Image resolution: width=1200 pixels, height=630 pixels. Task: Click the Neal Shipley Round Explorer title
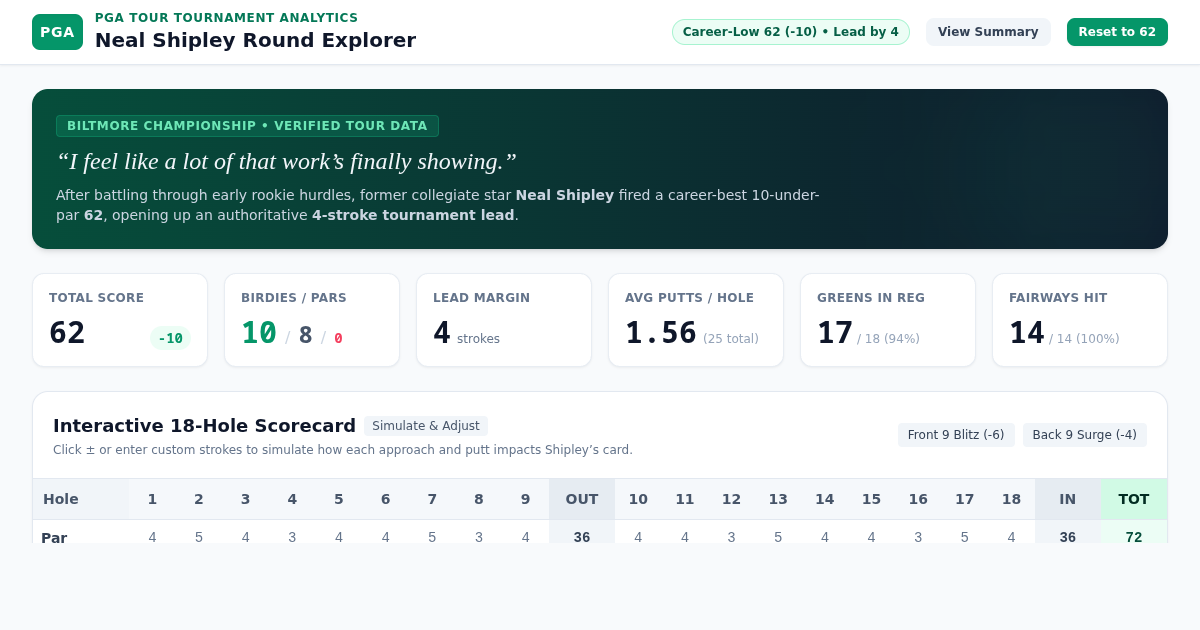tap(255, 40)
